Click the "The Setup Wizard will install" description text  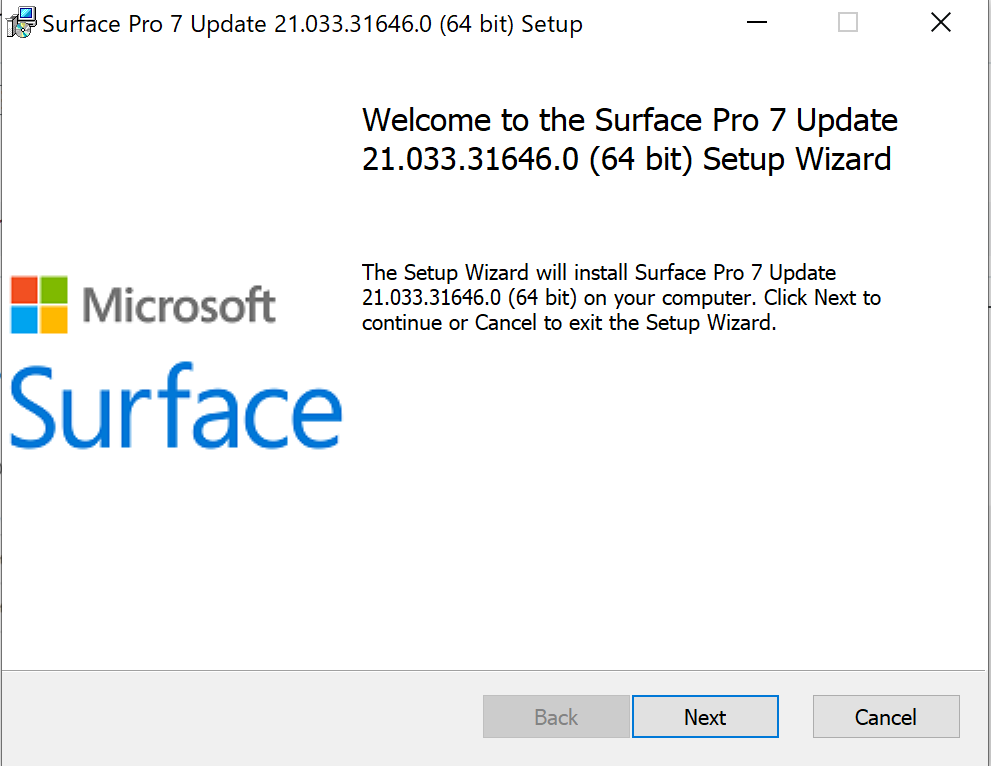click(621, 298)
